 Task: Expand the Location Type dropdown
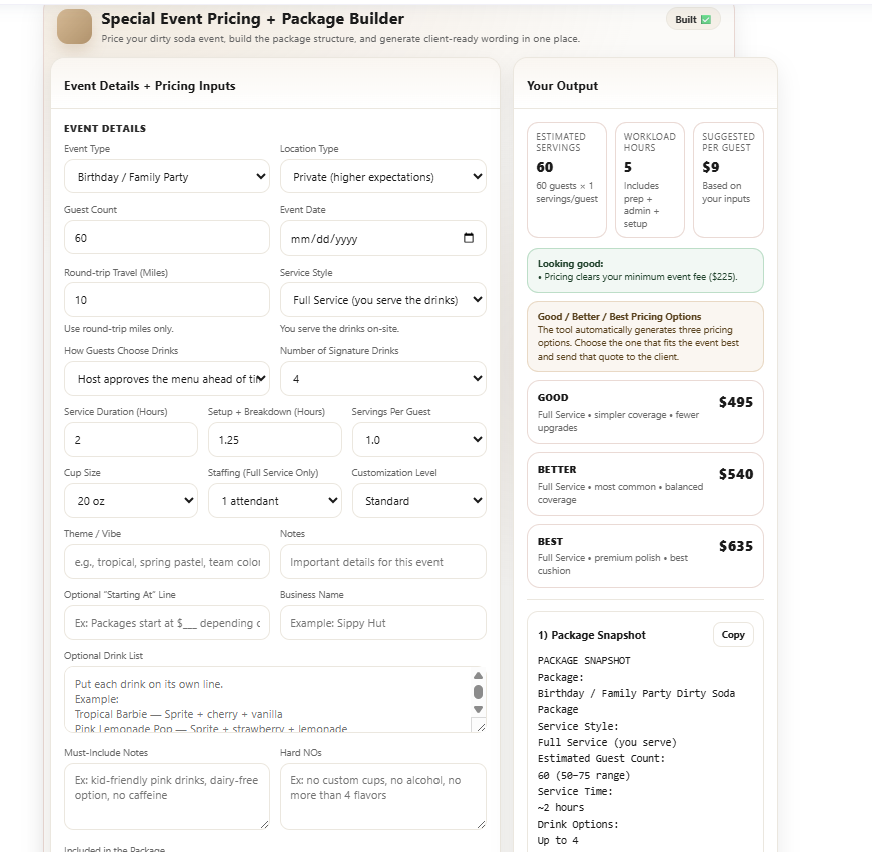(x=383, y=177)
